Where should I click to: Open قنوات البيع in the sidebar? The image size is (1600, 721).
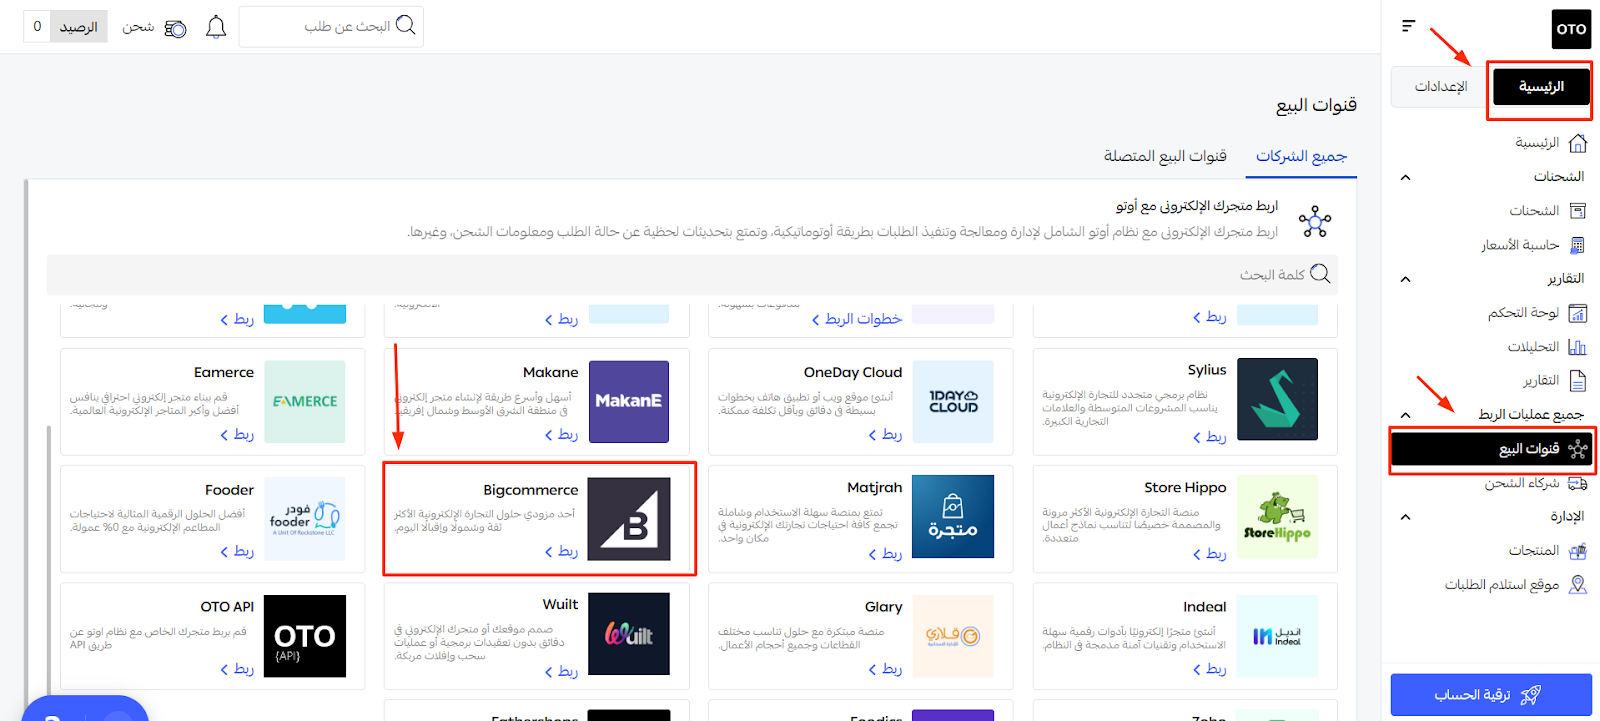pos(1492,449)
